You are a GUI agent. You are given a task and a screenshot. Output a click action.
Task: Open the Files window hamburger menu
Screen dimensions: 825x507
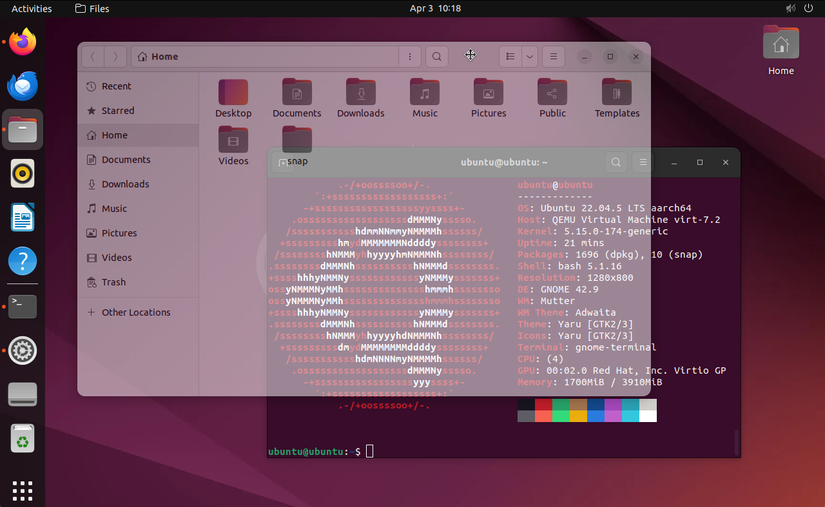click(554, 56)
